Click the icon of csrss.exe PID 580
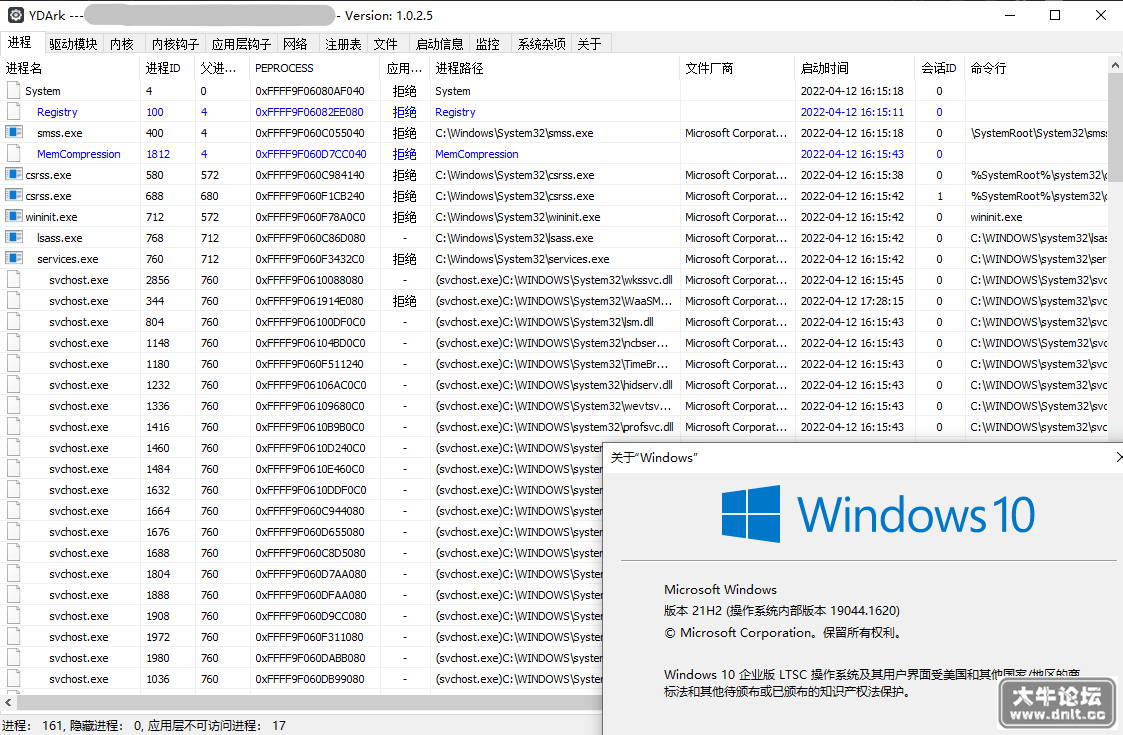 point(14,175)
